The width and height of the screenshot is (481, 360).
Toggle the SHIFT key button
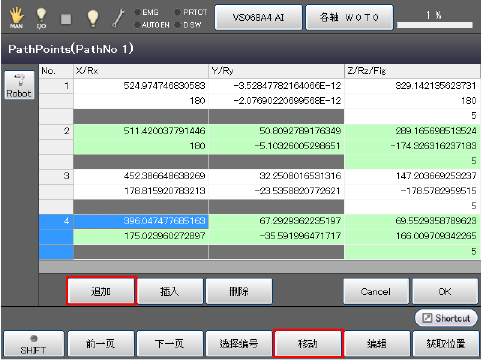point(34,344)
